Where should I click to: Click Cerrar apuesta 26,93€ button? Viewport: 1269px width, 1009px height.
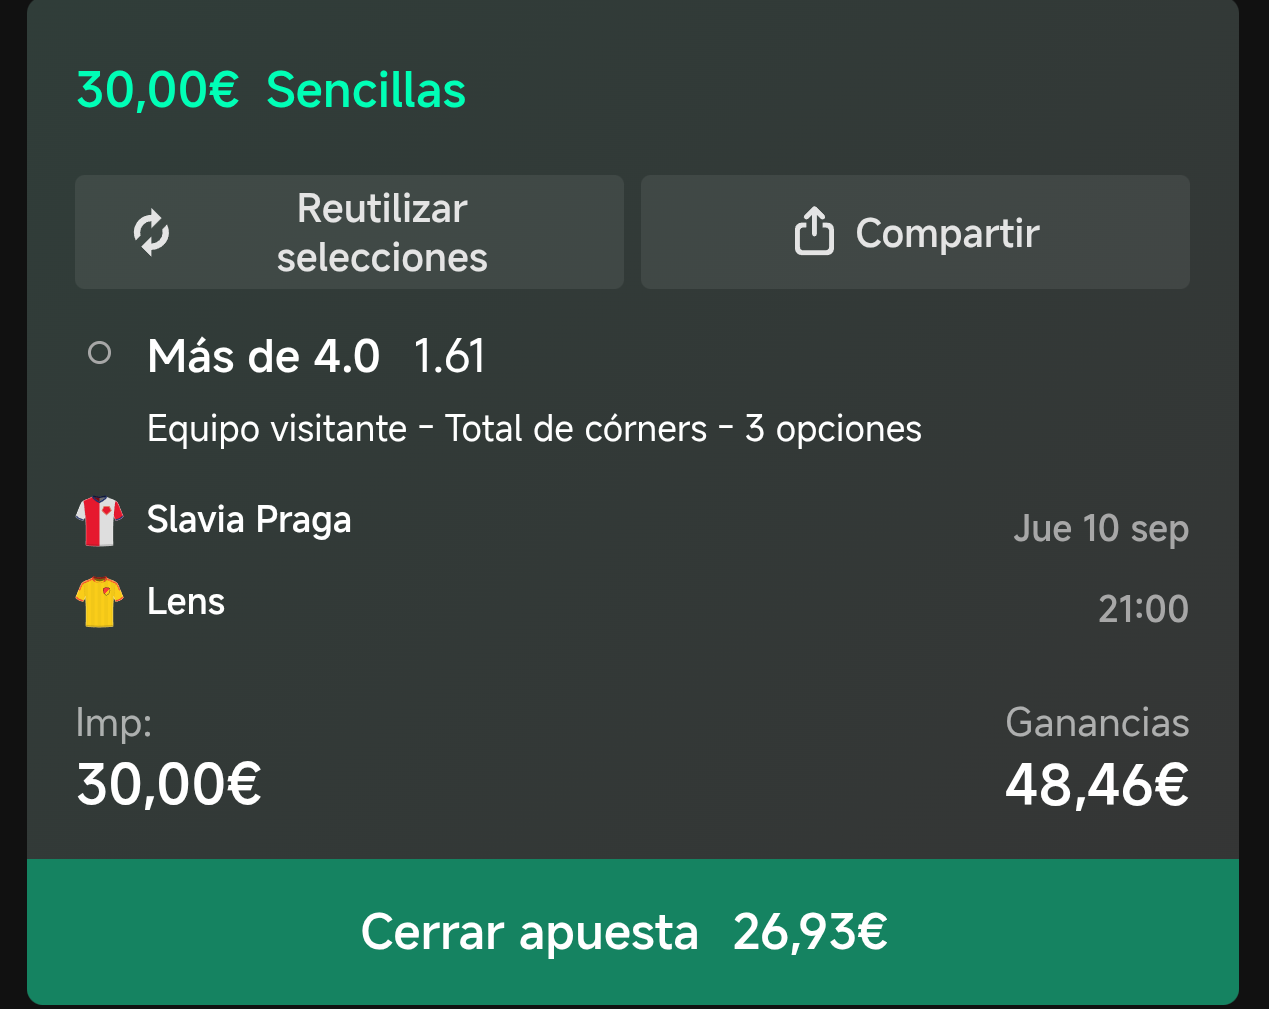pos(633,932)
